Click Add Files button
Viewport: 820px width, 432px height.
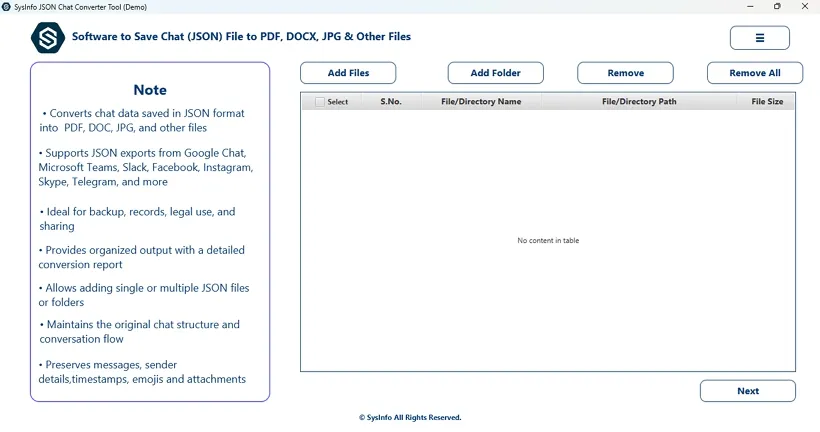348,73
